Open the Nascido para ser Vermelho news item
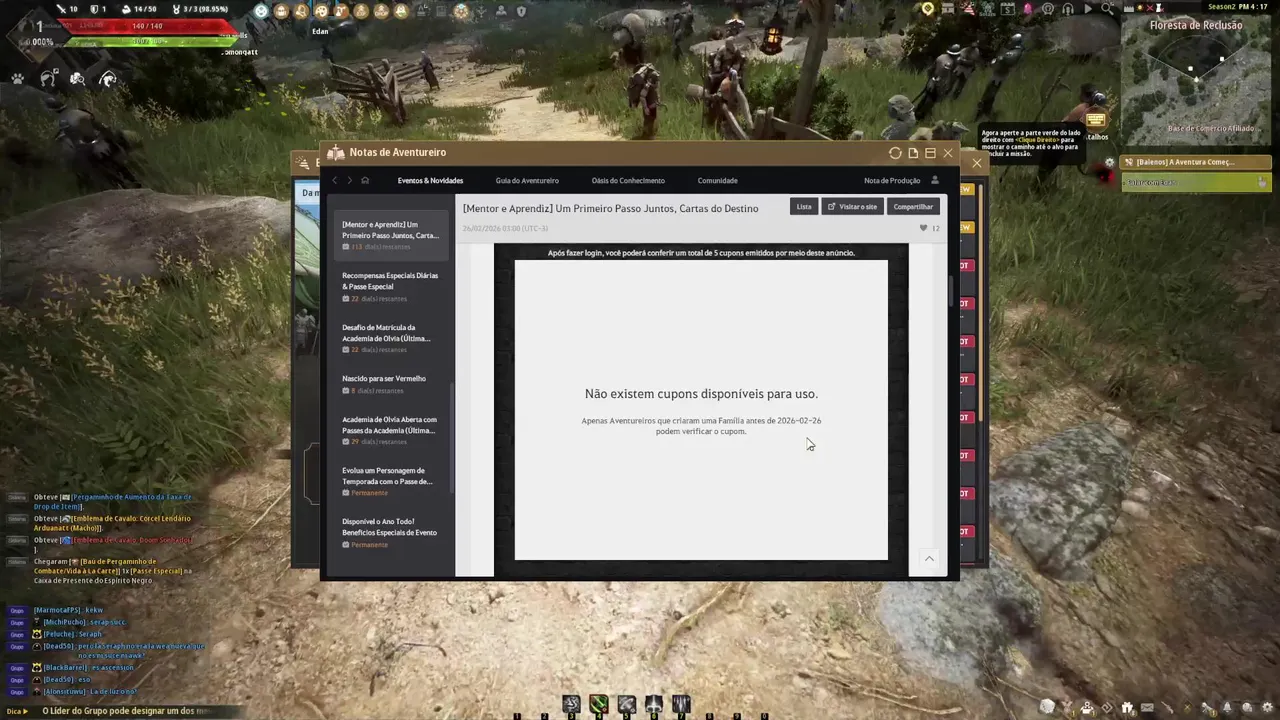Image resolution: width=1280 pixels, height=720 pixels. (x=391, y=384)
